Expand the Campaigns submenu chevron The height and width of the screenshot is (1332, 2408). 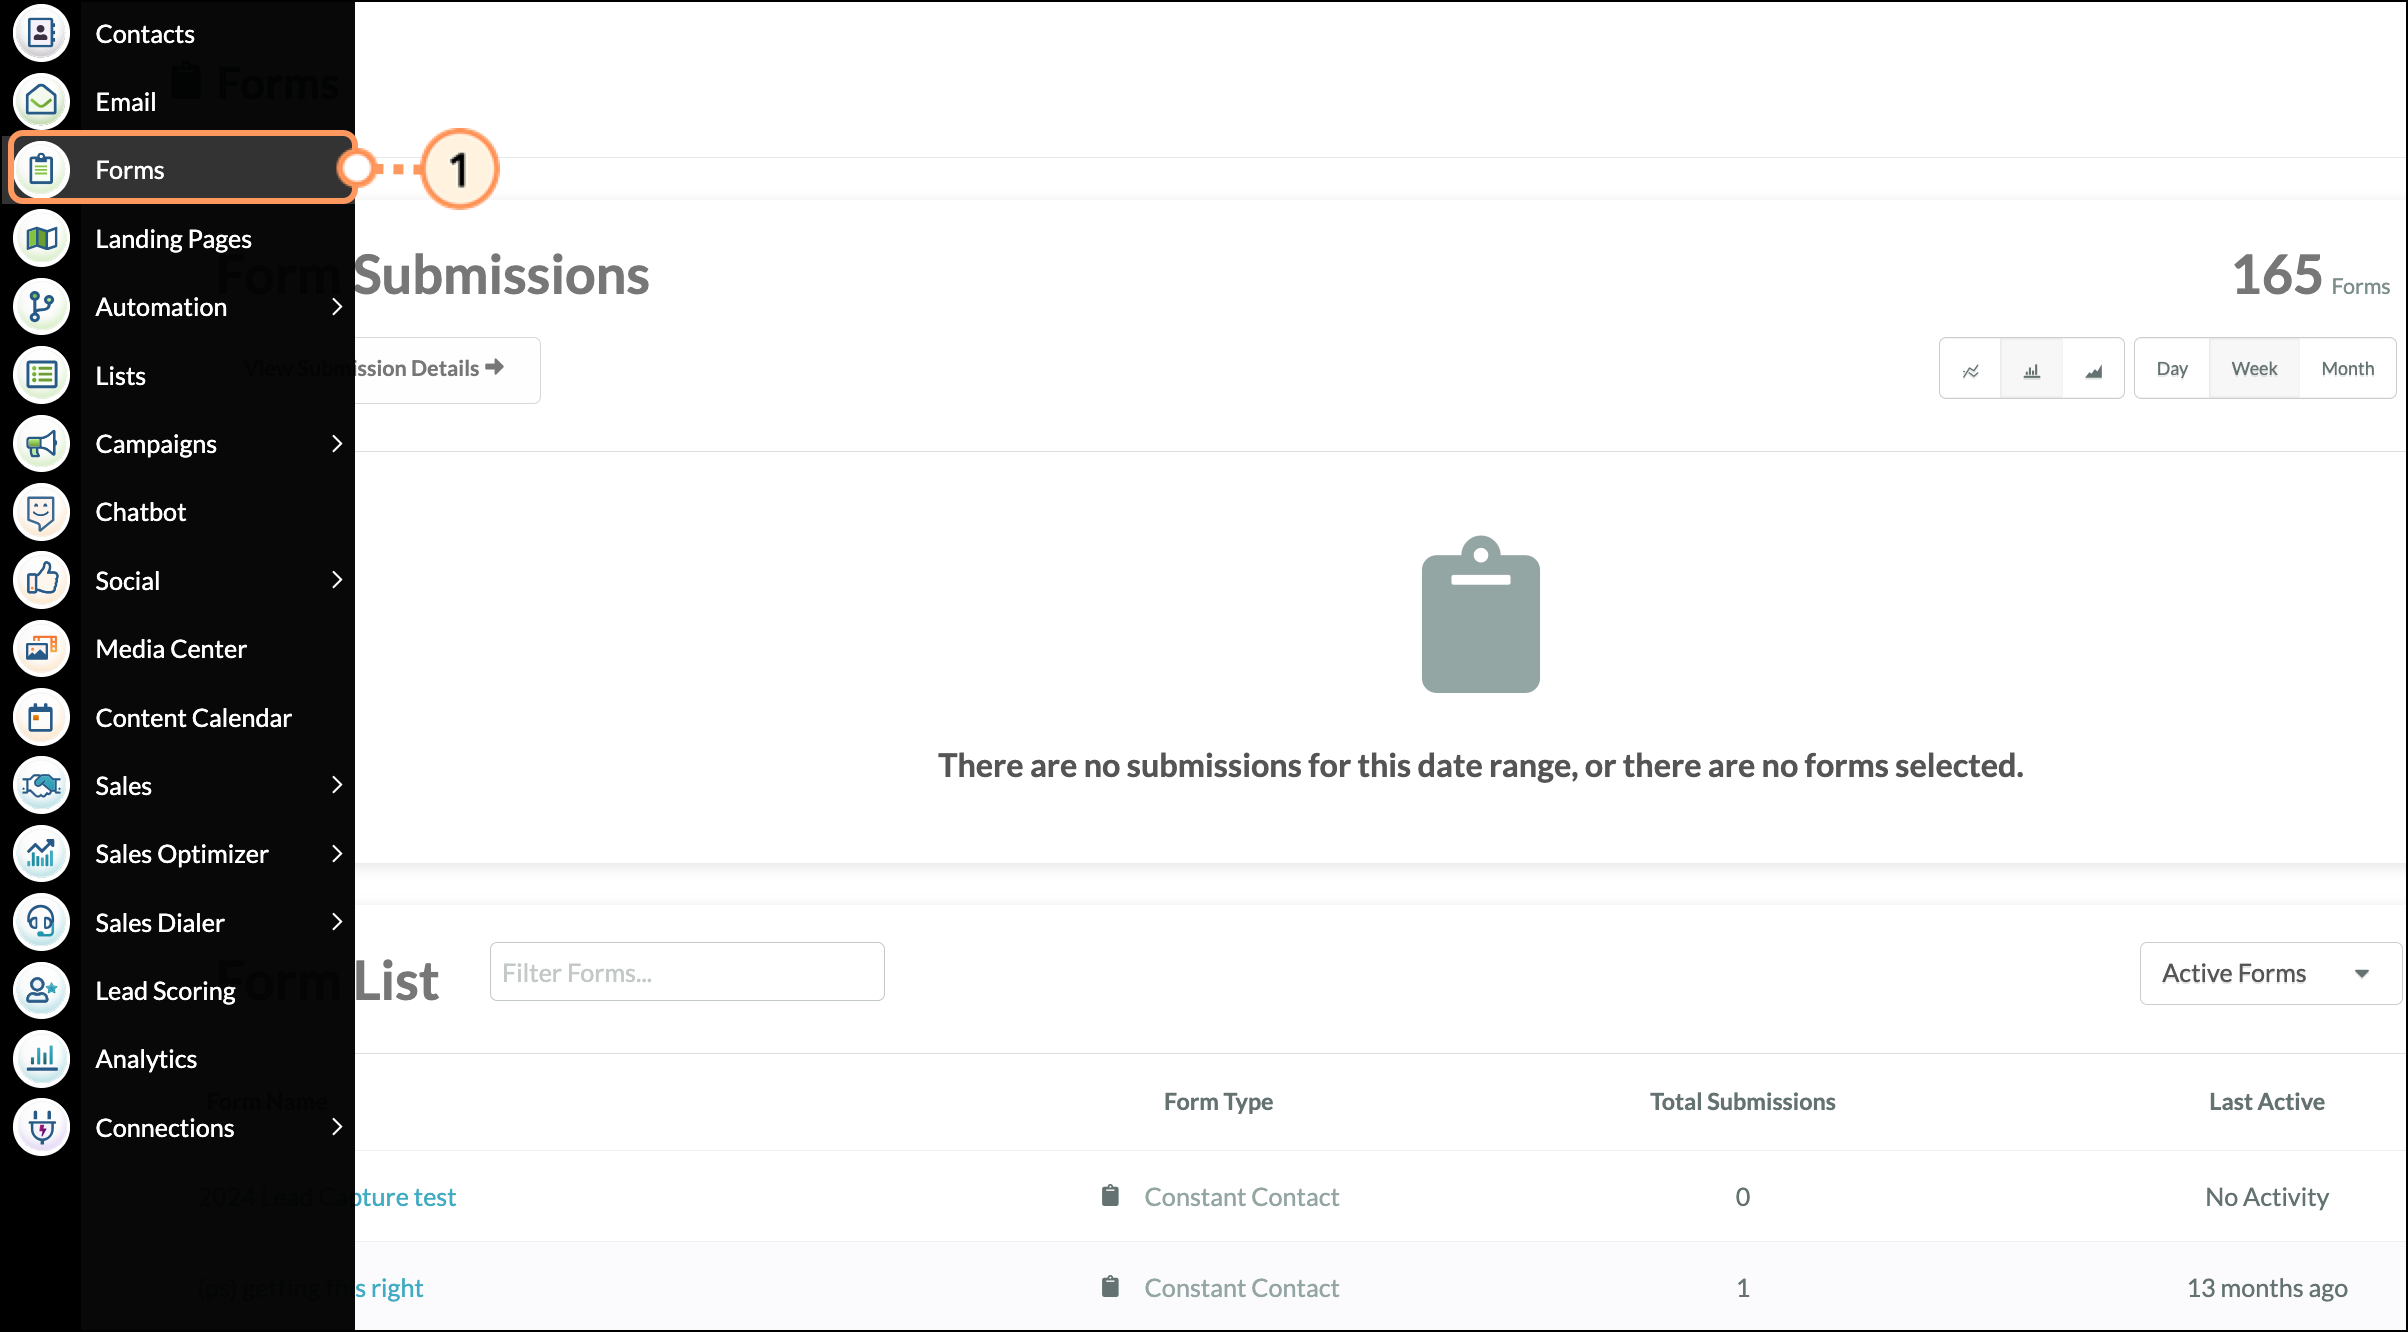pyautogui.click(x=337, y=443)
